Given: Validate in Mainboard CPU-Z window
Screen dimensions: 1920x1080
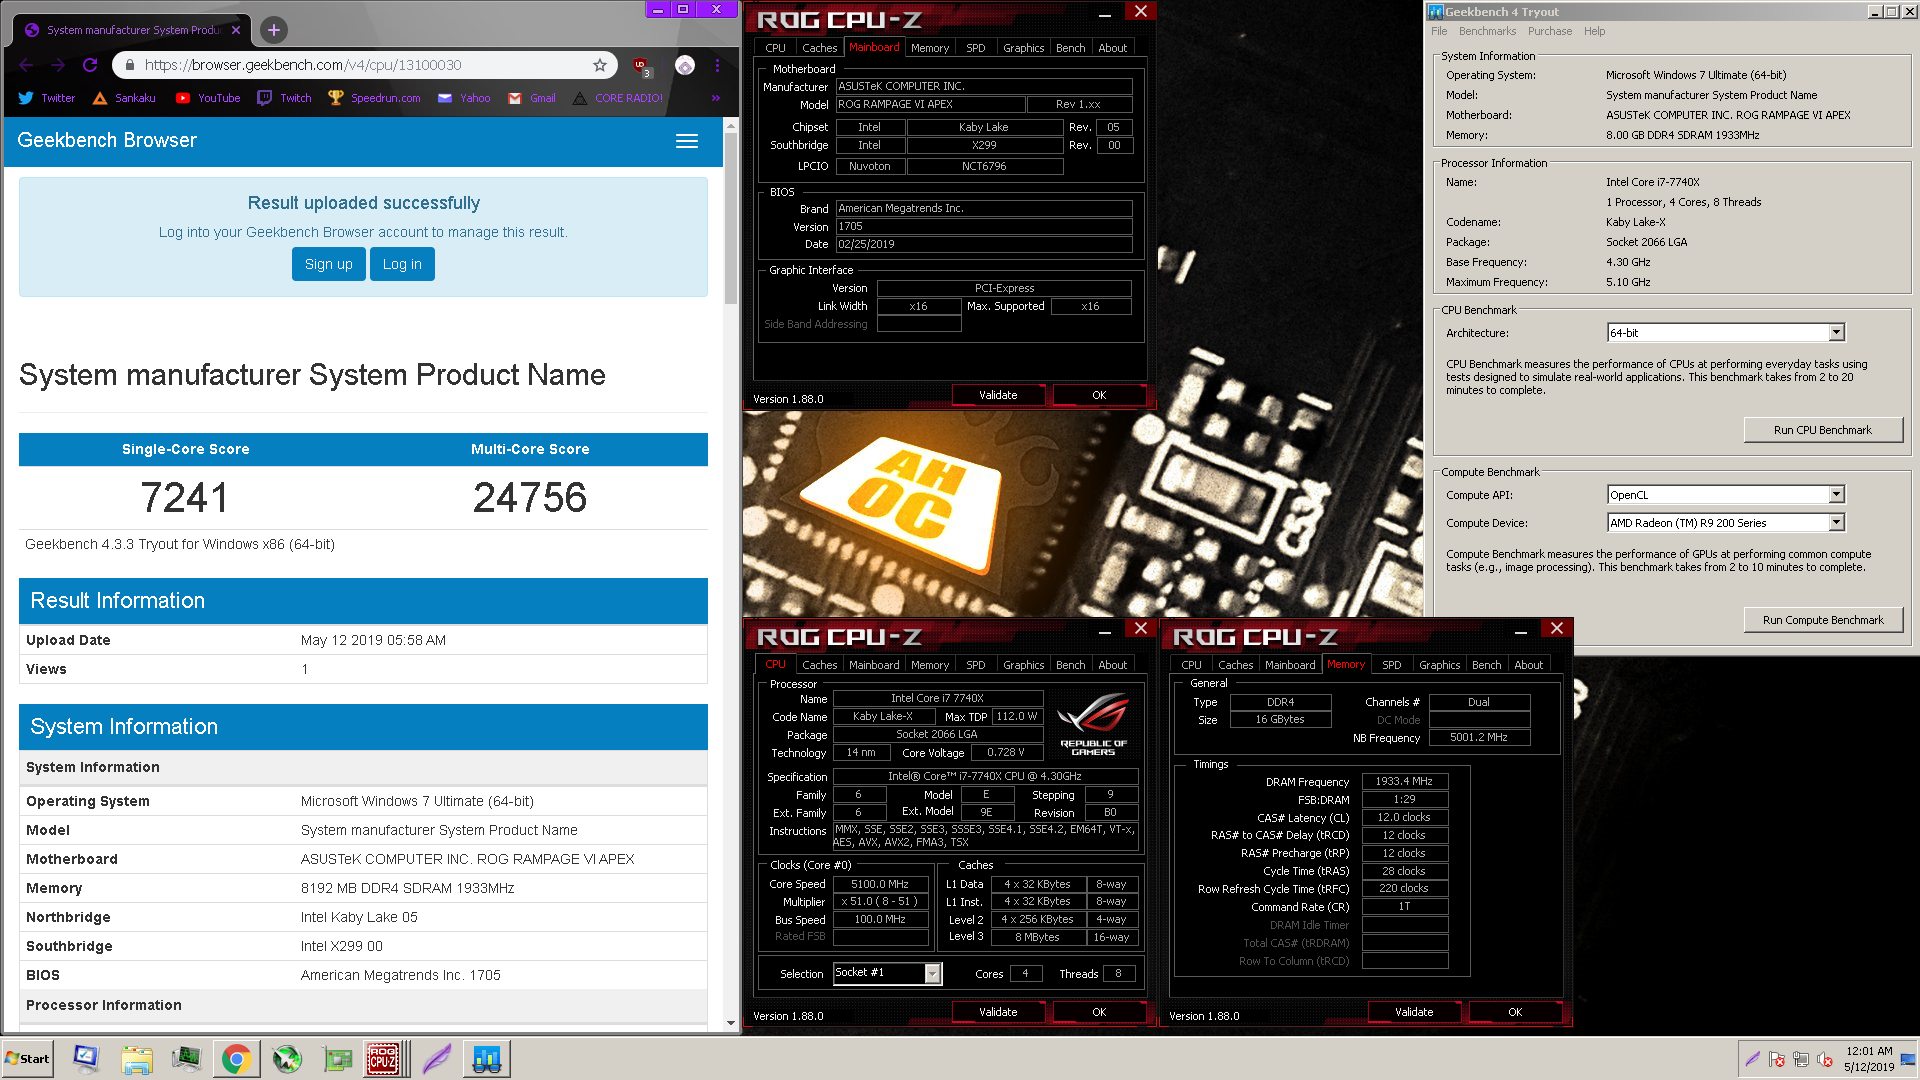Looking at the screenshot, I should point(998,395).
